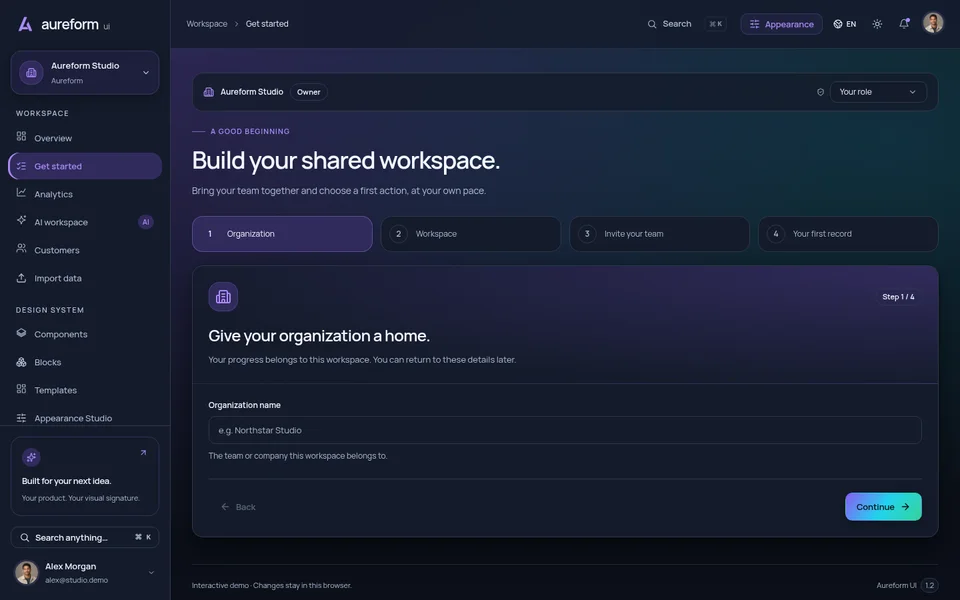Image resolution: width=960 pixels, height=600 pixels.
Task: Click the Organization name input field
Action: tap(564, 430)
